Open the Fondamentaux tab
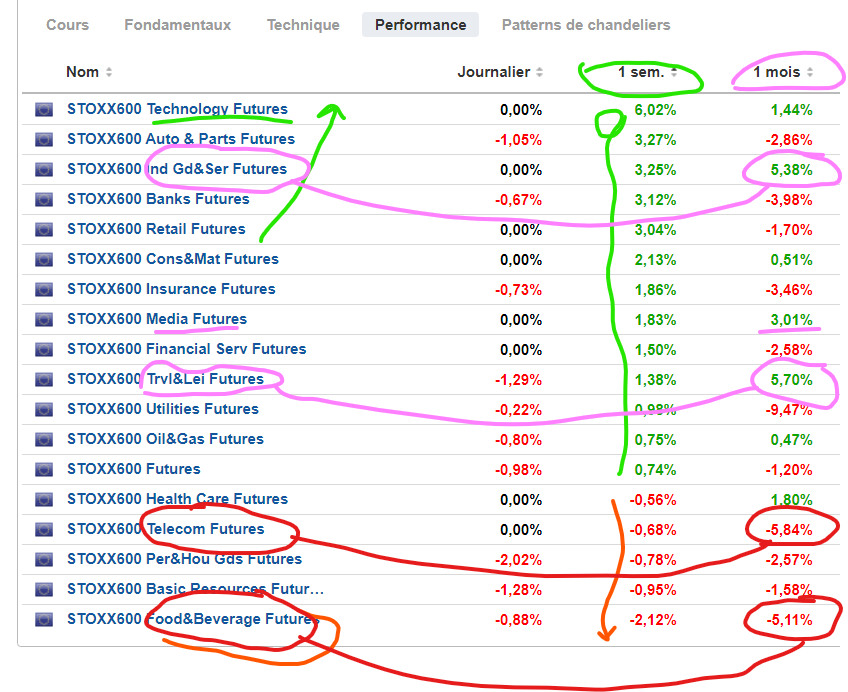 [x=177, y=25]
